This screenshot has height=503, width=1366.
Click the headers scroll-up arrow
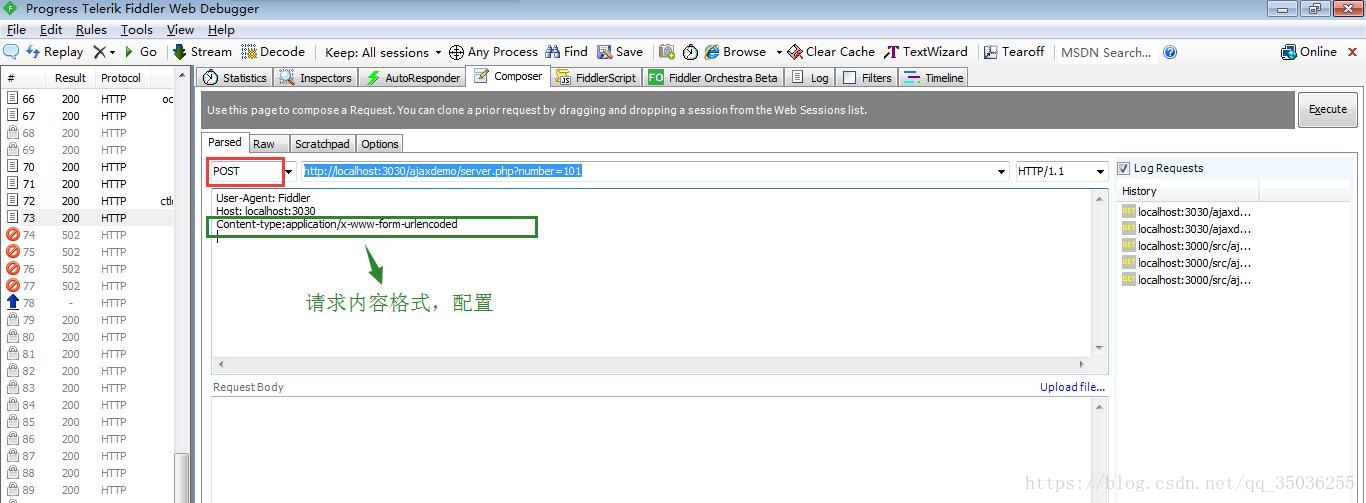click(x=1100, y=198)
